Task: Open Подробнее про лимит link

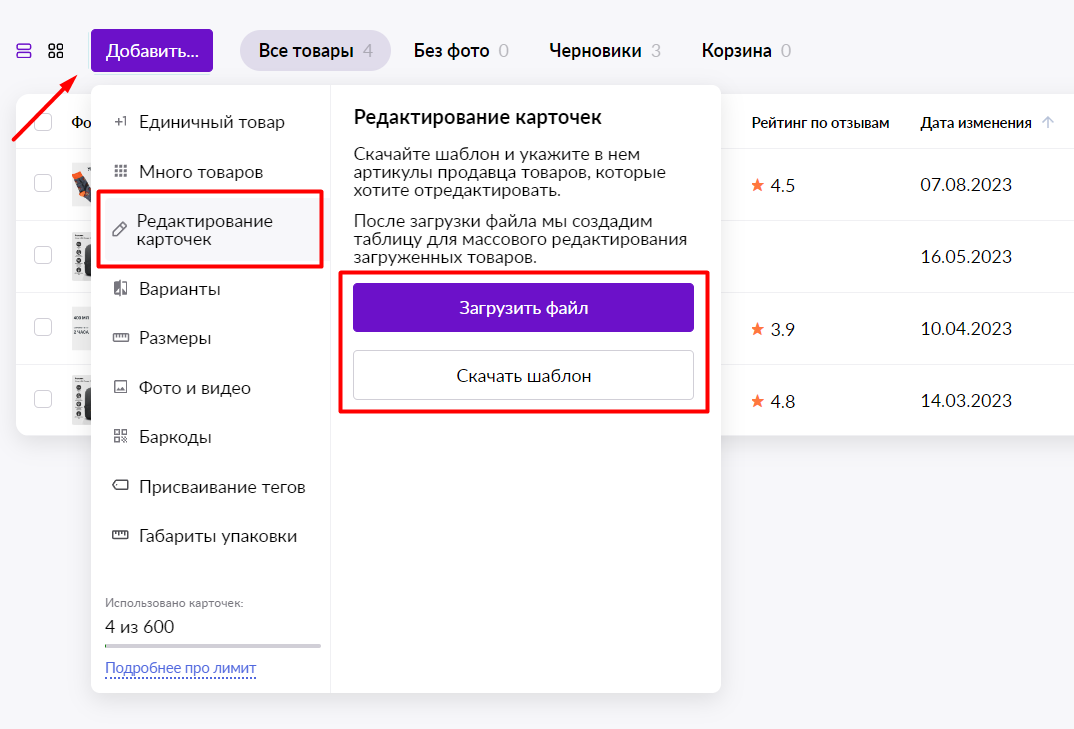Action: click(181, 667)
